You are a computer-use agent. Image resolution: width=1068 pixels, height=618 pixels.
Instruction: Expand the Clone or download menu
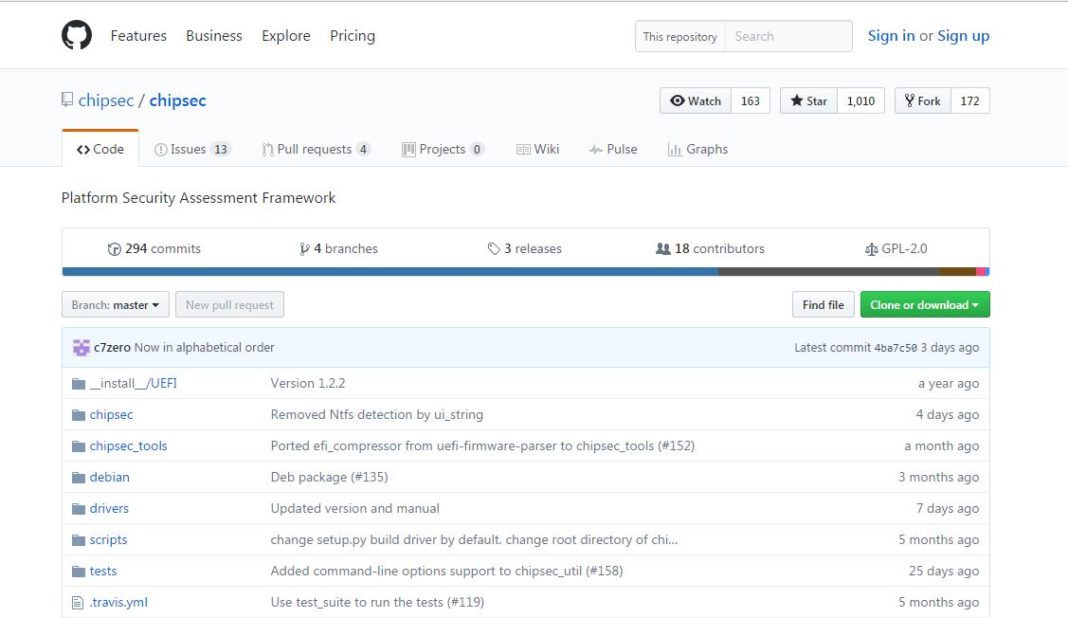tap(924, 305)
